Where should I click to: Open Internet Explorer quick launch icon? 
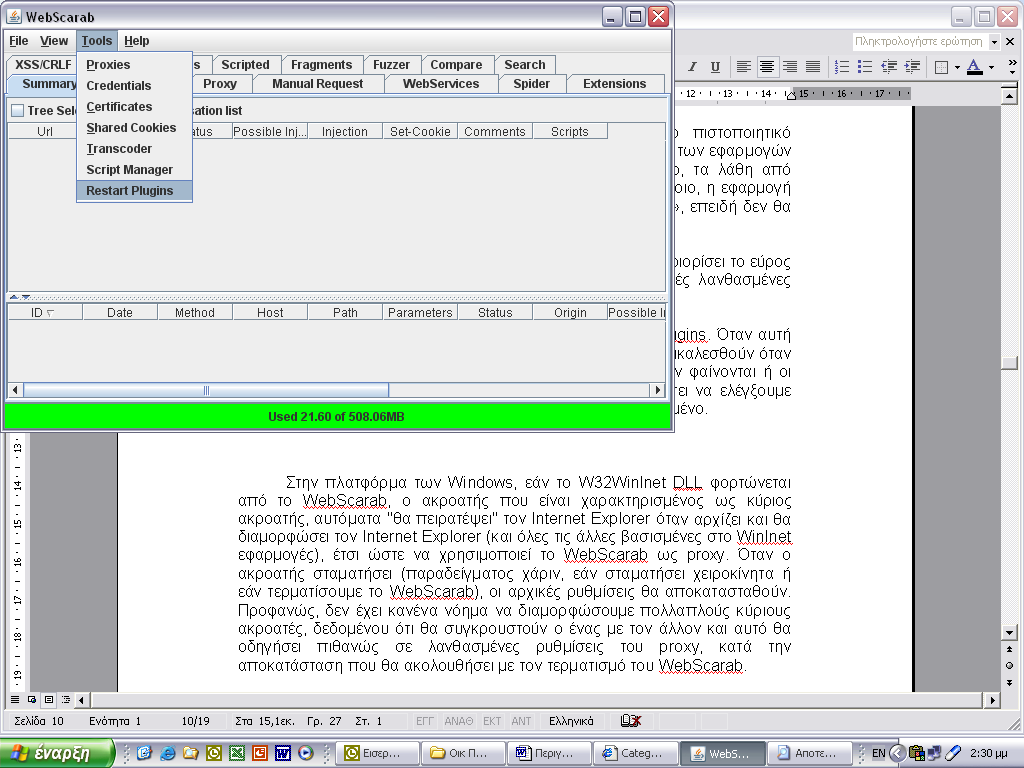(x=168, y=753)
